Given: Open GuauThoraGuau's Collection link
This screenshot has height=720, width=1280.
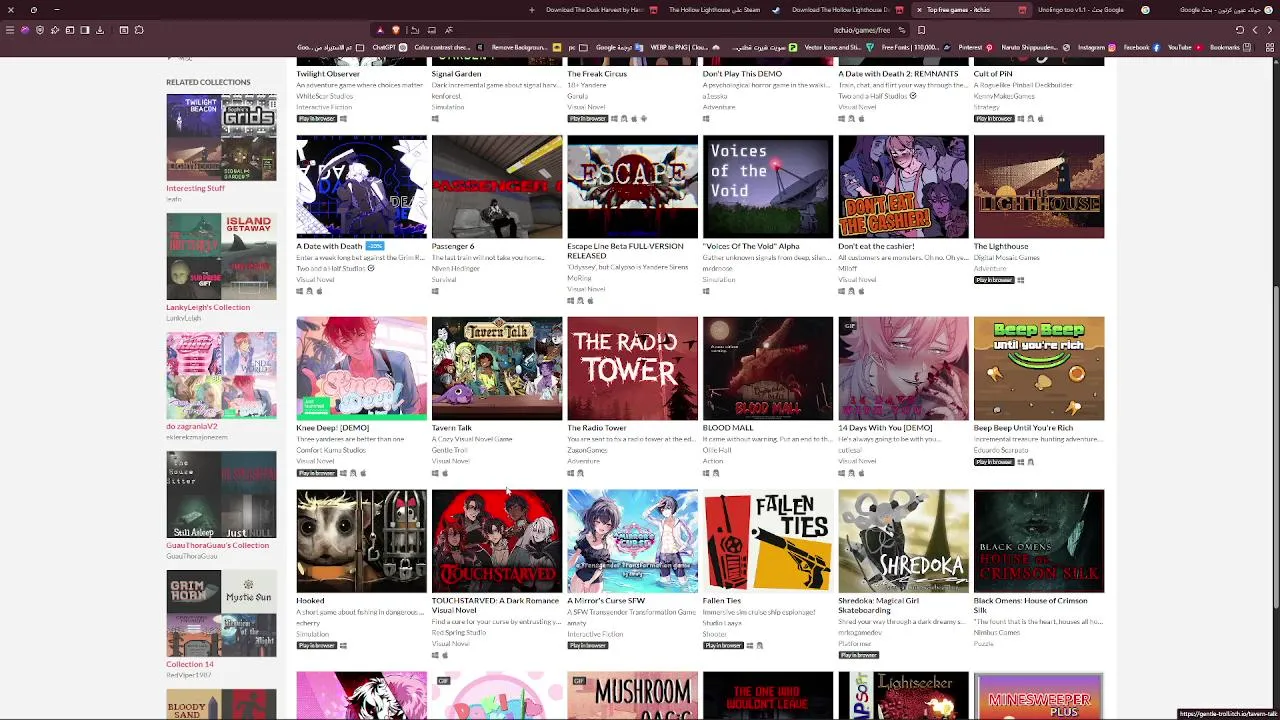Looking at the screenshot, I should [x=217, y=545].
